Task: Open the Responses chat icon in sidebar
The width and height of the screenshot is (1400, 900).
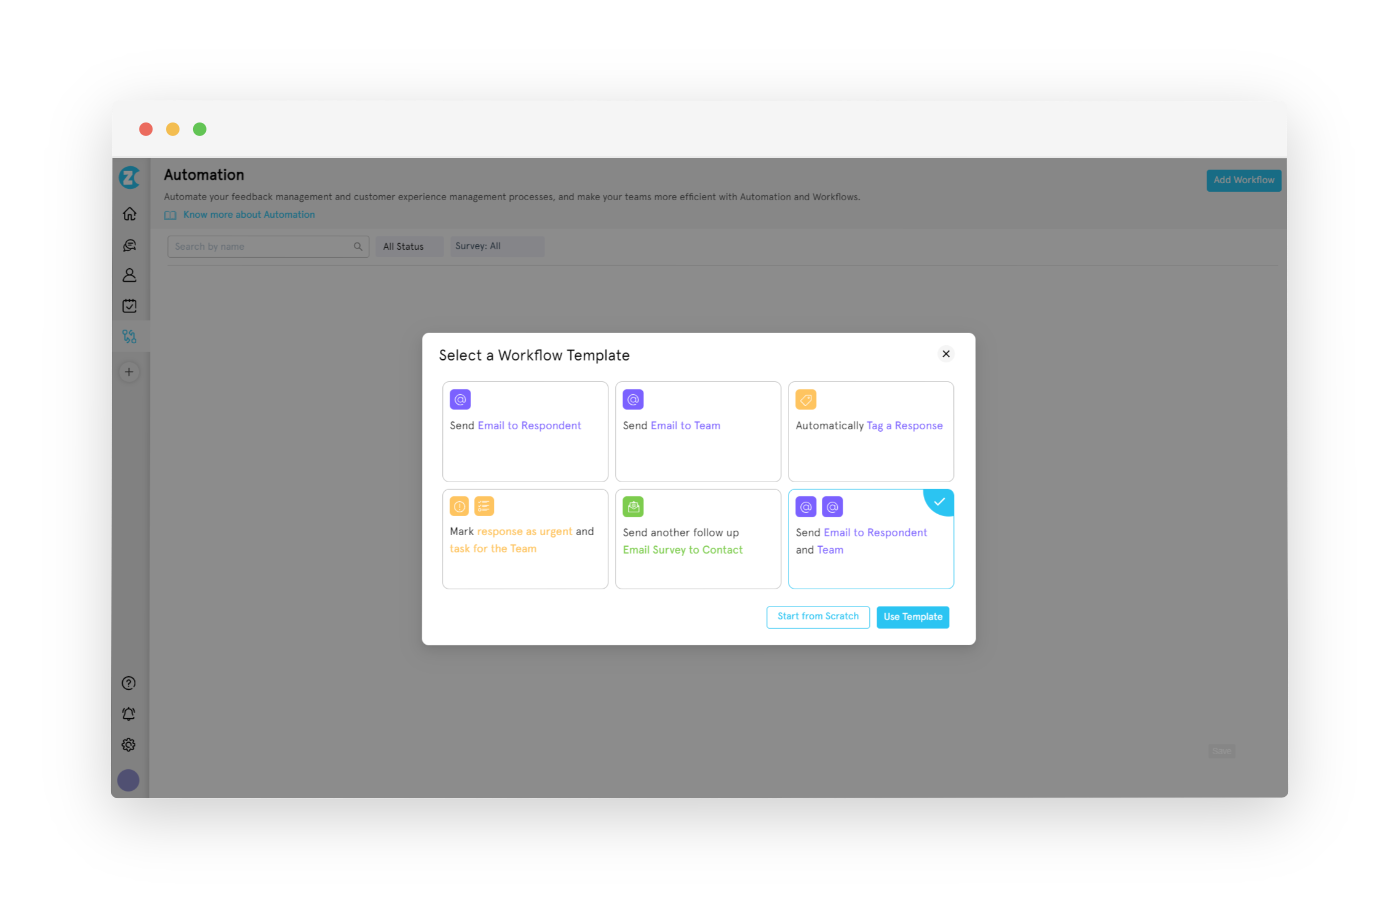Action: (x=129, y=244)
